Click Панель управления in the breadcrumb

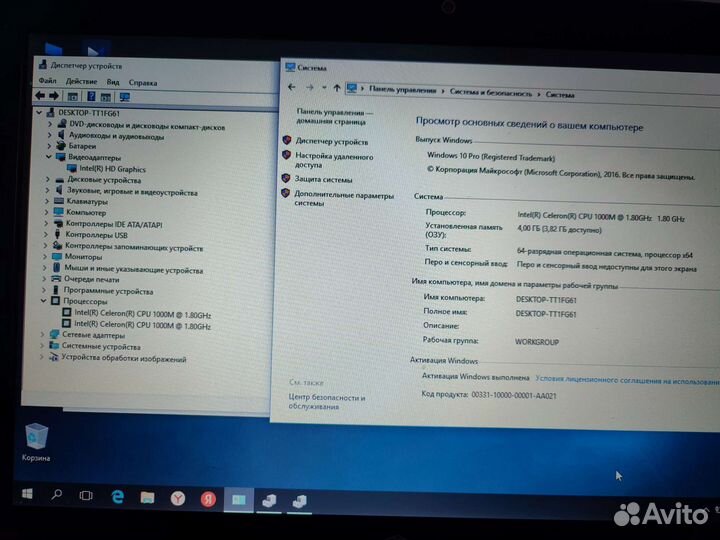(x=403, y=90)
